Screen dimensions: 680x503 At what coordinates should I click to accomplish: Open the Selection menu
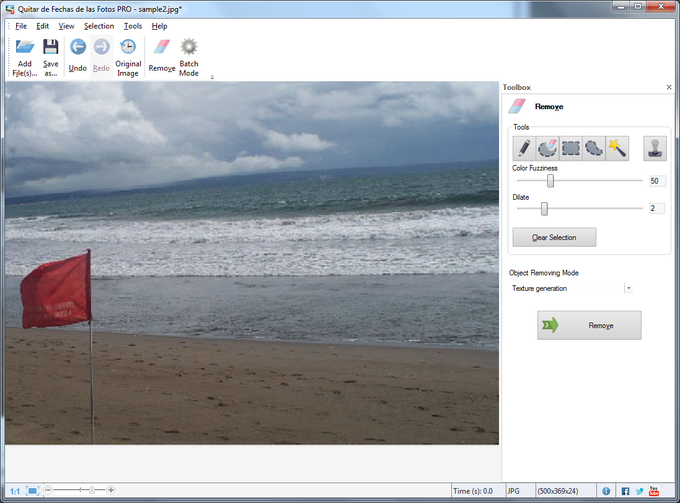[x=99, y=25]
